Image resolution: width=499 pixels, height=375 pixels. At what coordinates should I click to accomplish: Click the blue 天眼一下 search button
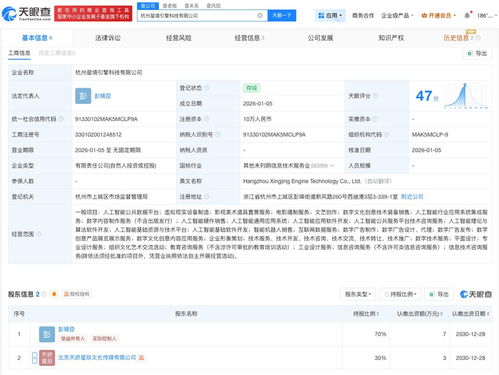(x=282, y=15)
